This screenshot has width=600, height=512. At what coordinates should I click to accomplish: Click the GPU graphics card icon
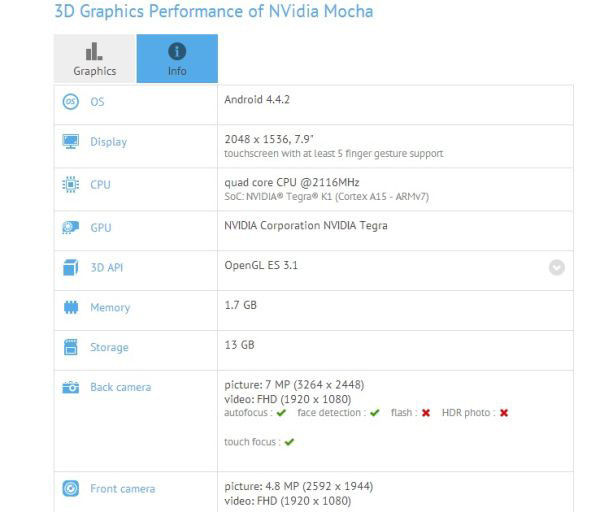pos(71,228)
